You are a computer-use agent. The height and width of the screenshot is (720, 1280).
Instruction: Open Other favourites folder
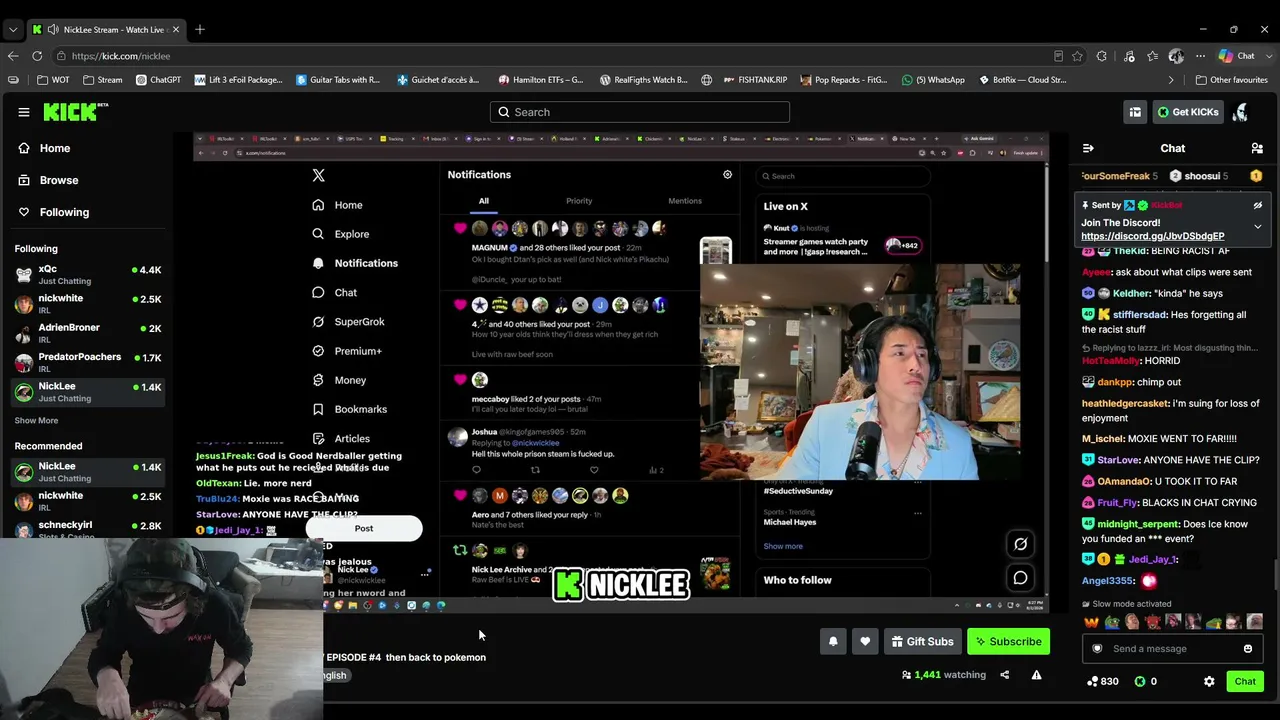coord(1232,80)
